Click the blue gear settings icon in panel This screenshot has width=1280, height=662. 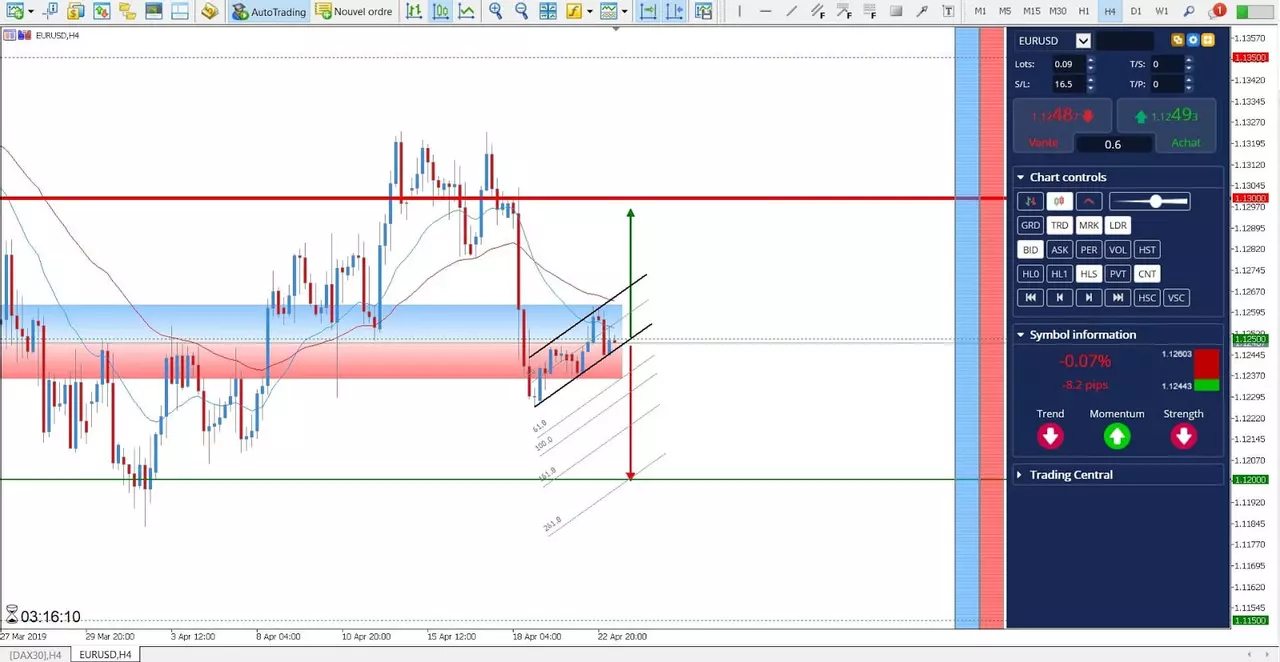pyautogui.click(x=1192, y=40)
